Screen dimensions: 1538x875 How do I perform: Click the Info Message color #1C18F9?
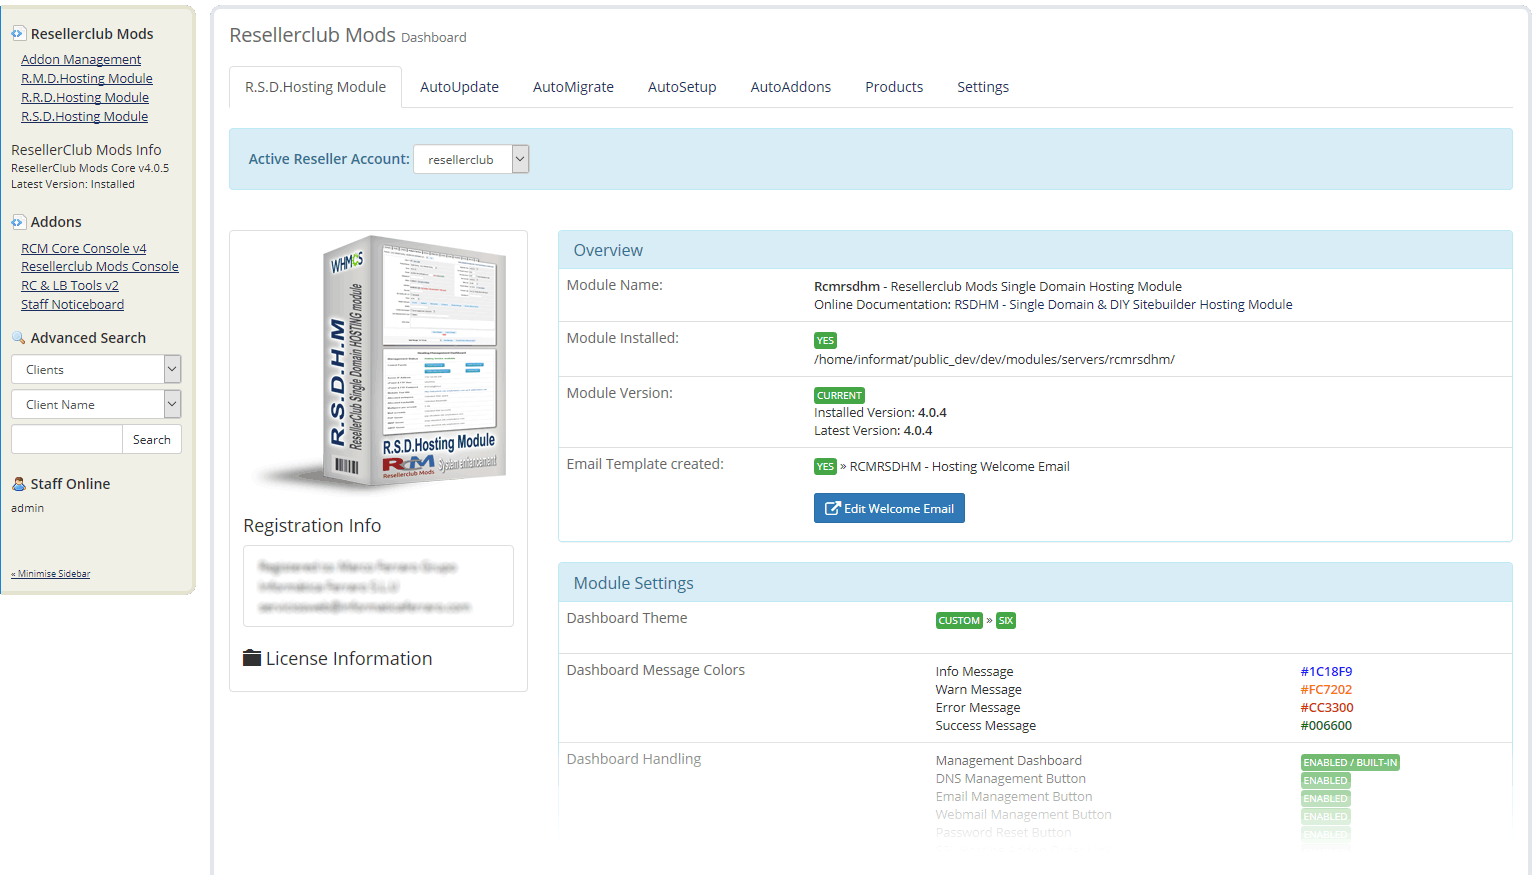pyautogui.click(x=1326, y=672)
